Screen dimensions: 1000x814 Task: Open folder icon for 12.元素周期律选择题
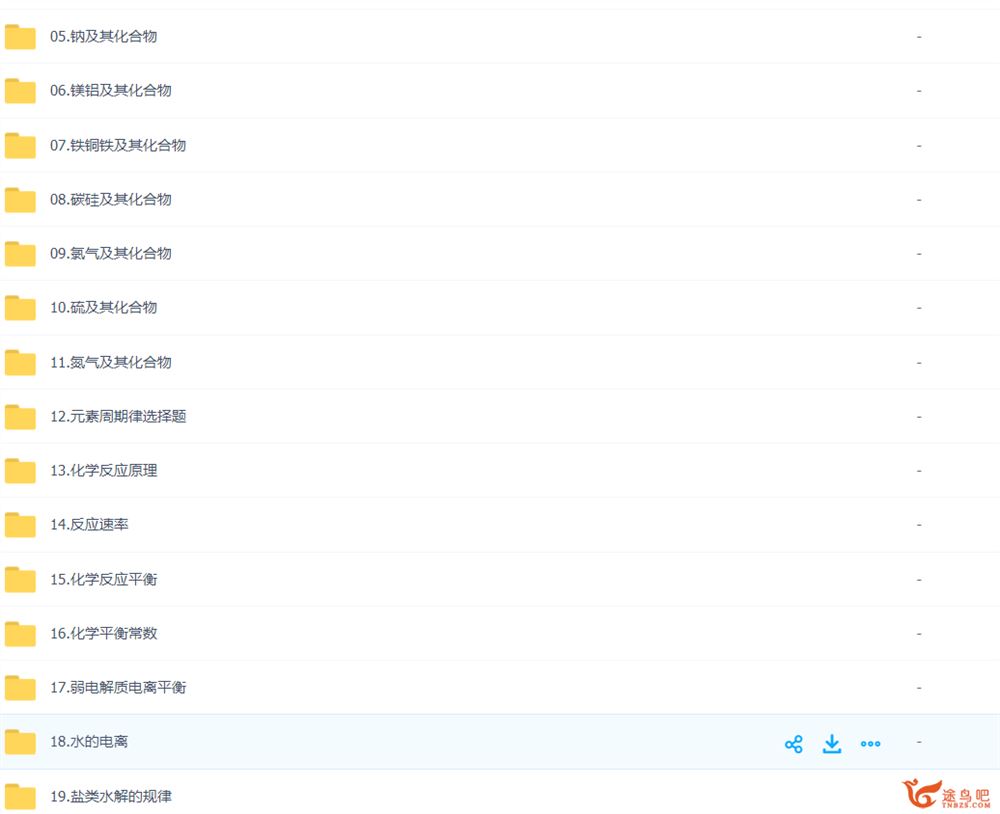click(20, 417)
